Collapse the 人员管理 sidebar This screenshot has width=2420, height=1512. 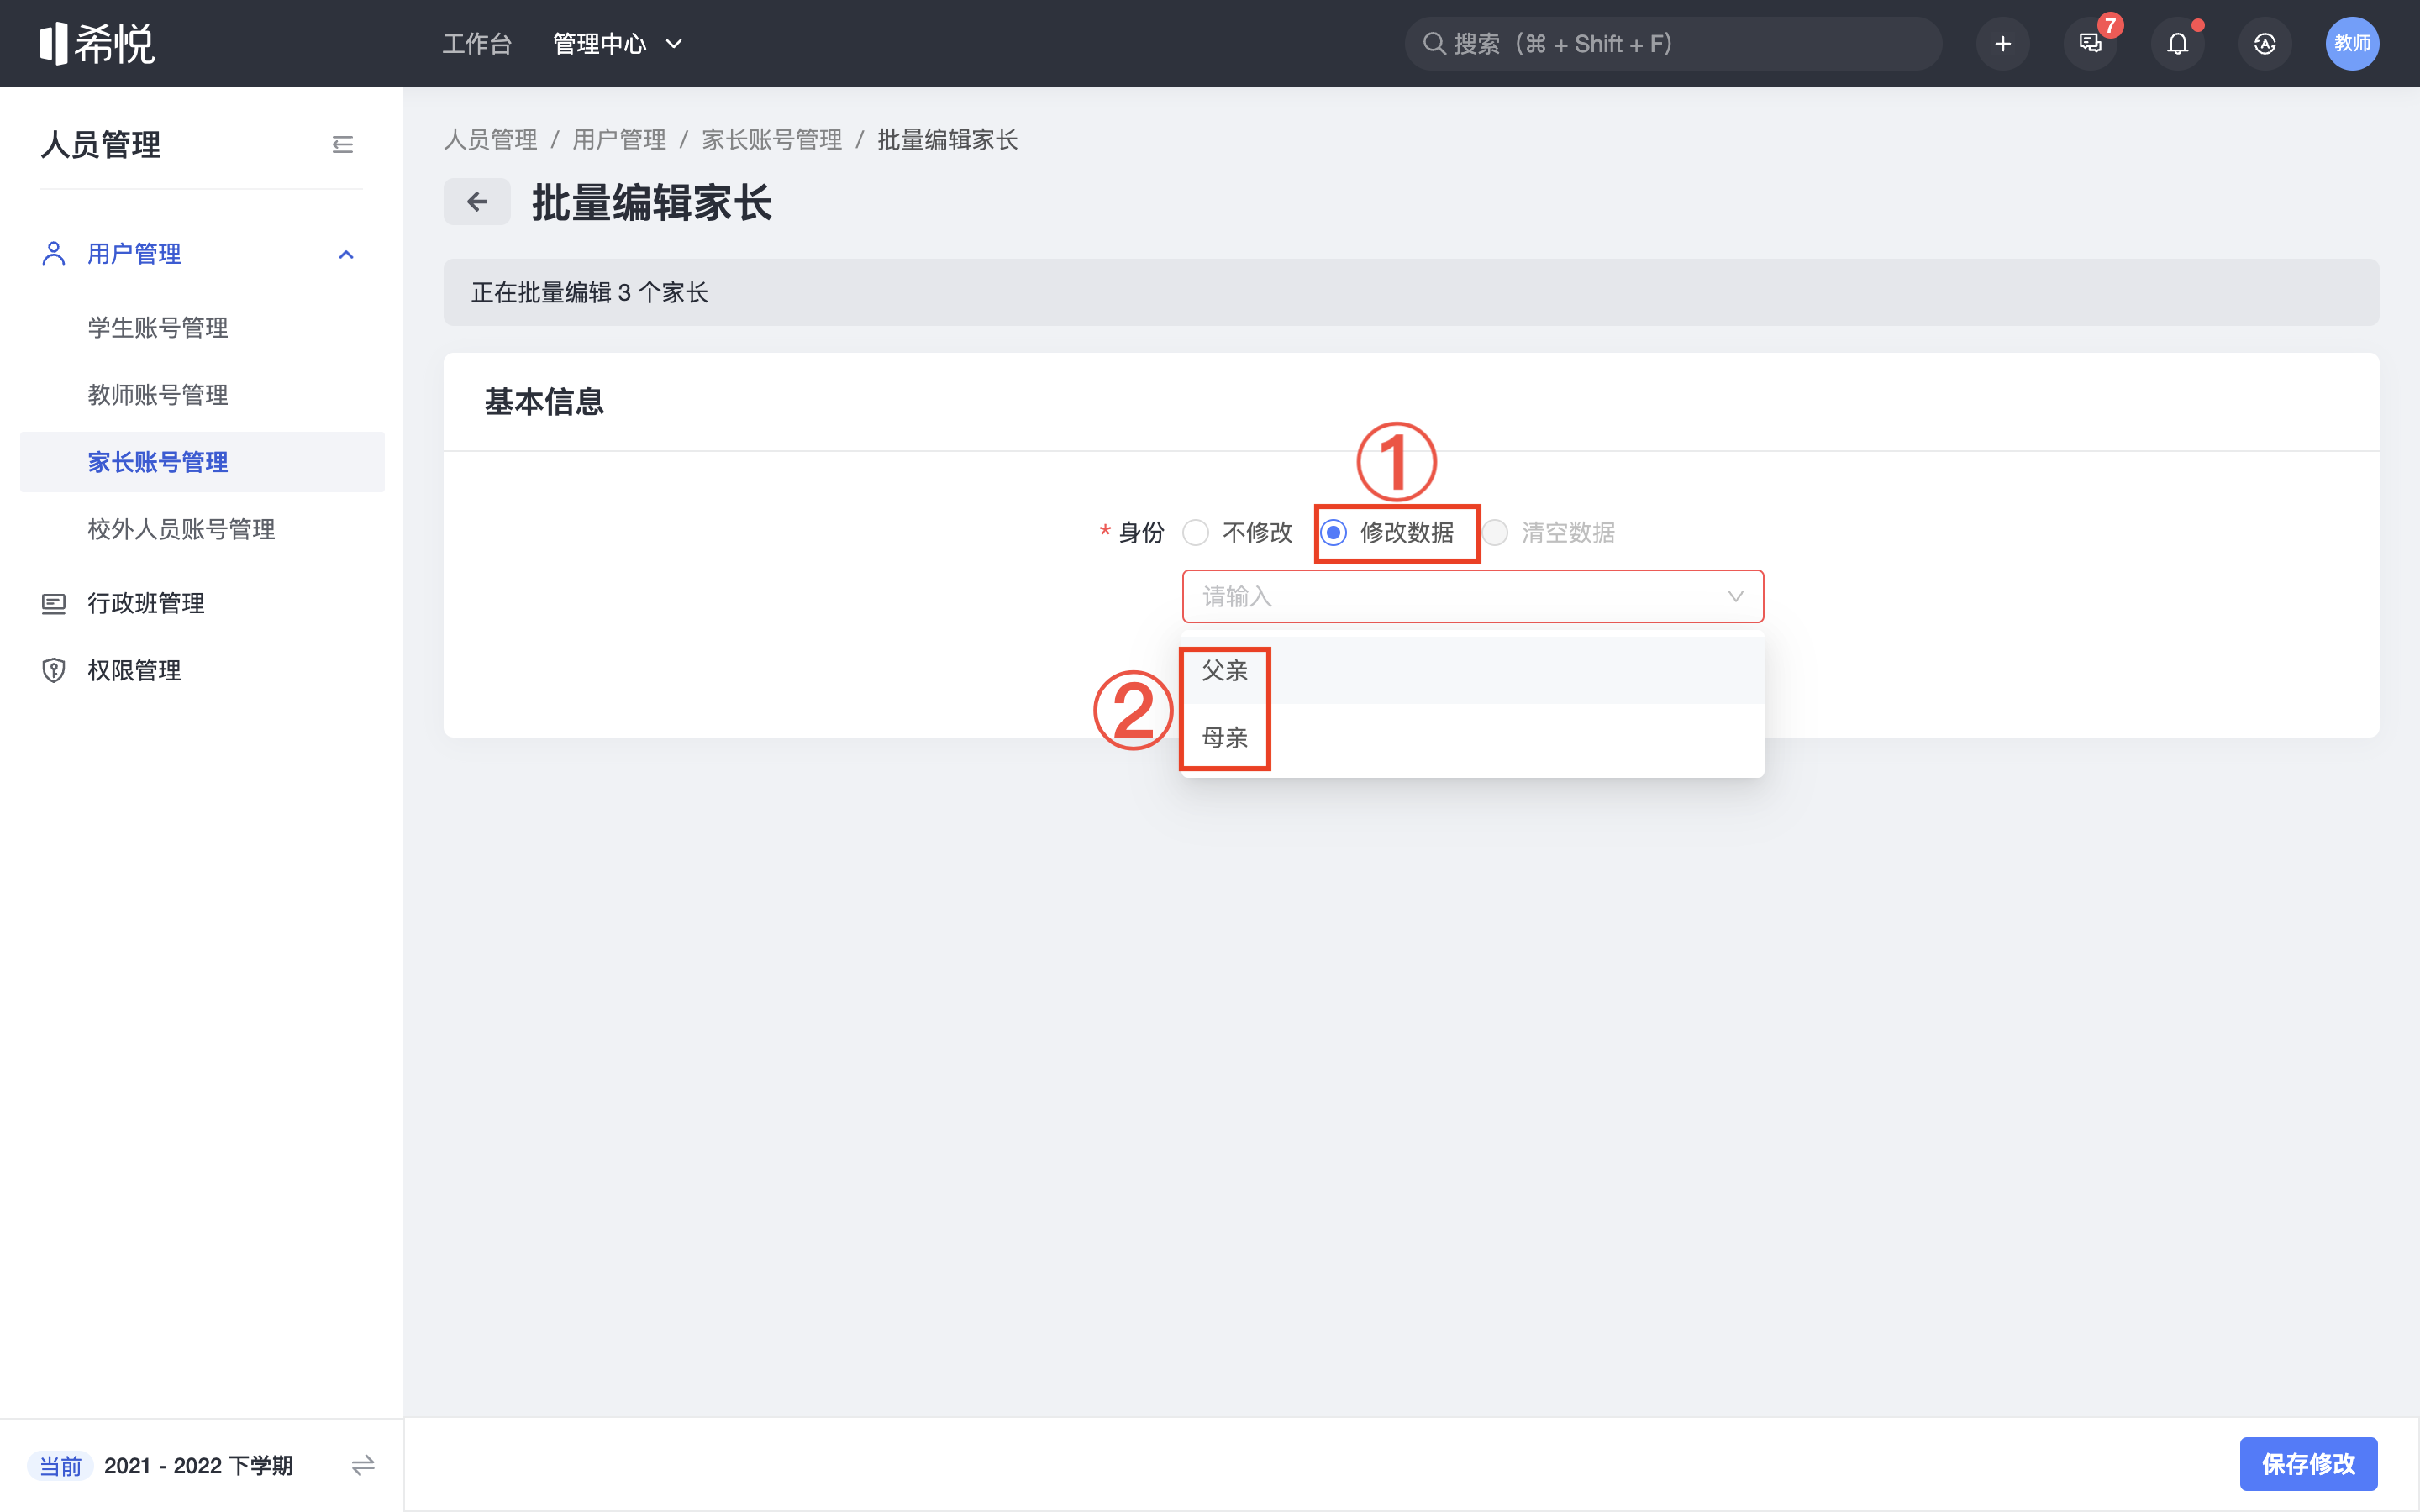point(342,145)
